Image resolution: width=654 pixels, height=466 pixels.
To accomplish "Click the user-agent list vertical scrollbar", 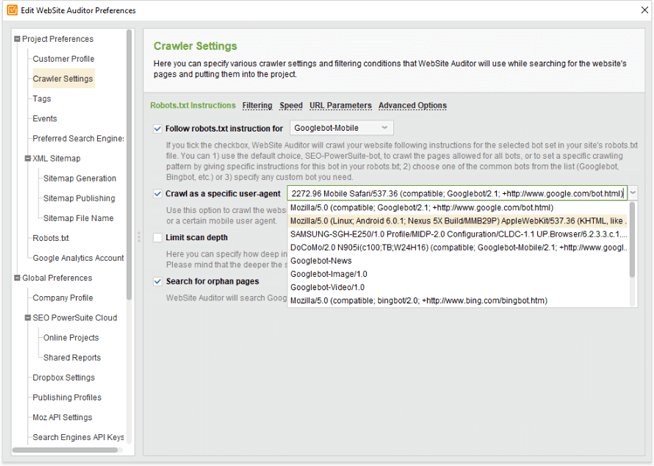I will point(632,240).
